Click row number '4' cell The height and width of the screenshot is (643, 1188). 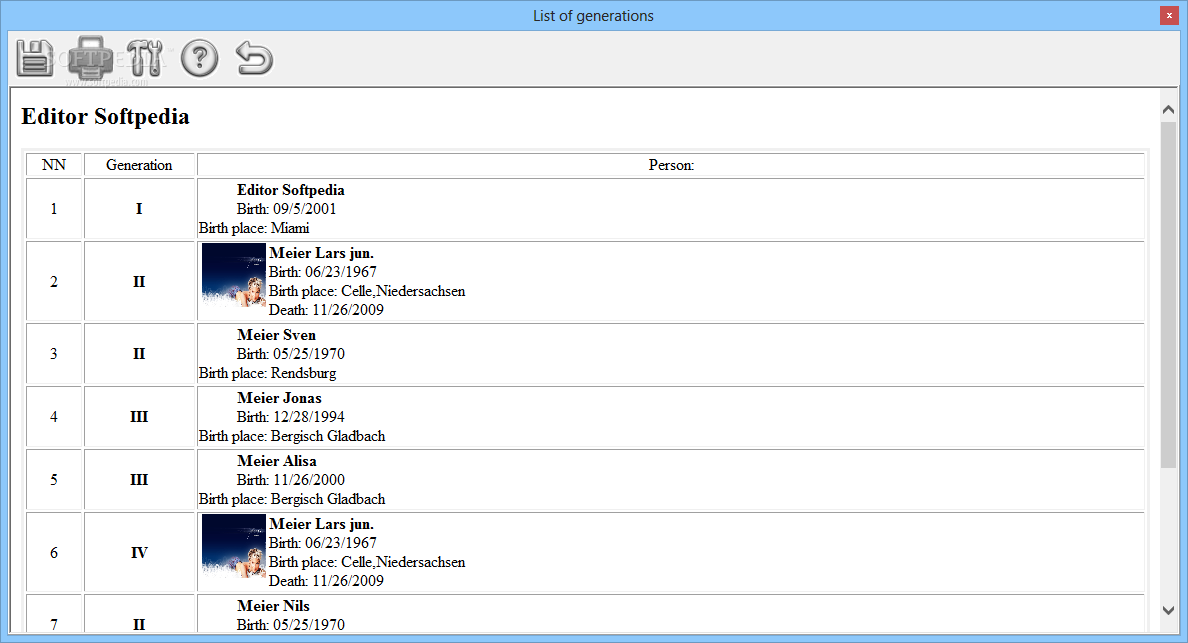54,417
